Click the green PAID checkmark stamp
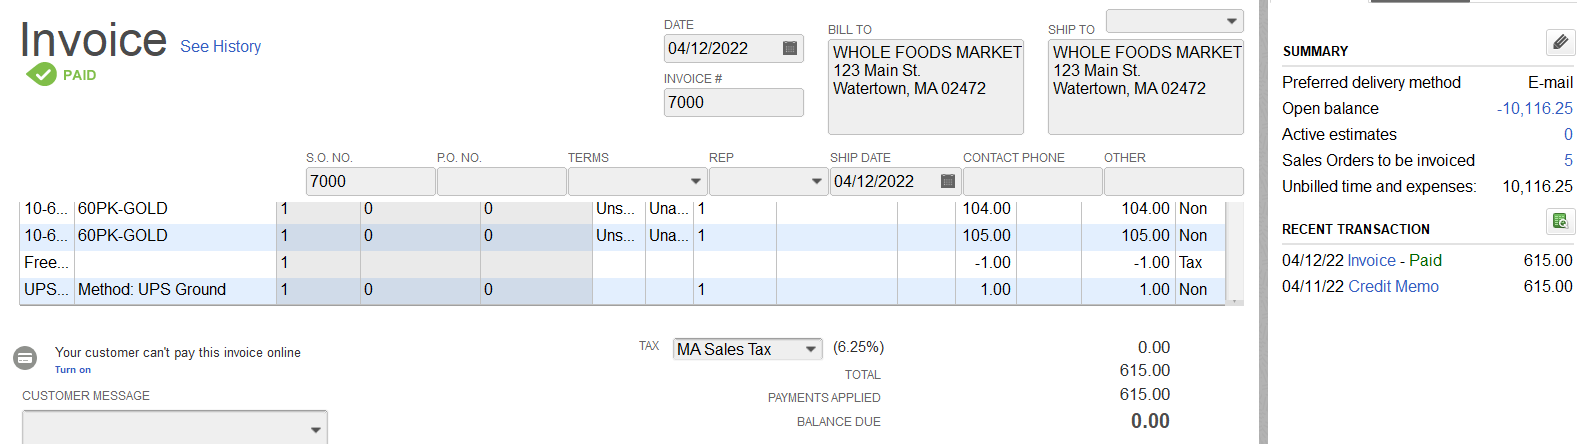Image resolution: width=1577 pixels, height=444 pixels. pyautogui.click(x=41, y=74)
